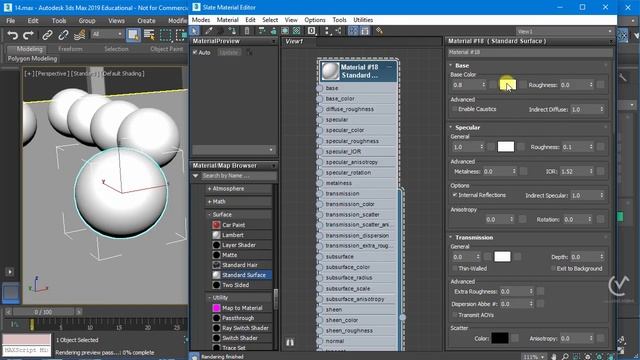Activate Select Object tool in 3ds Max
The width and height of the screenshot is (640, 360).
[x=133, y=35]
